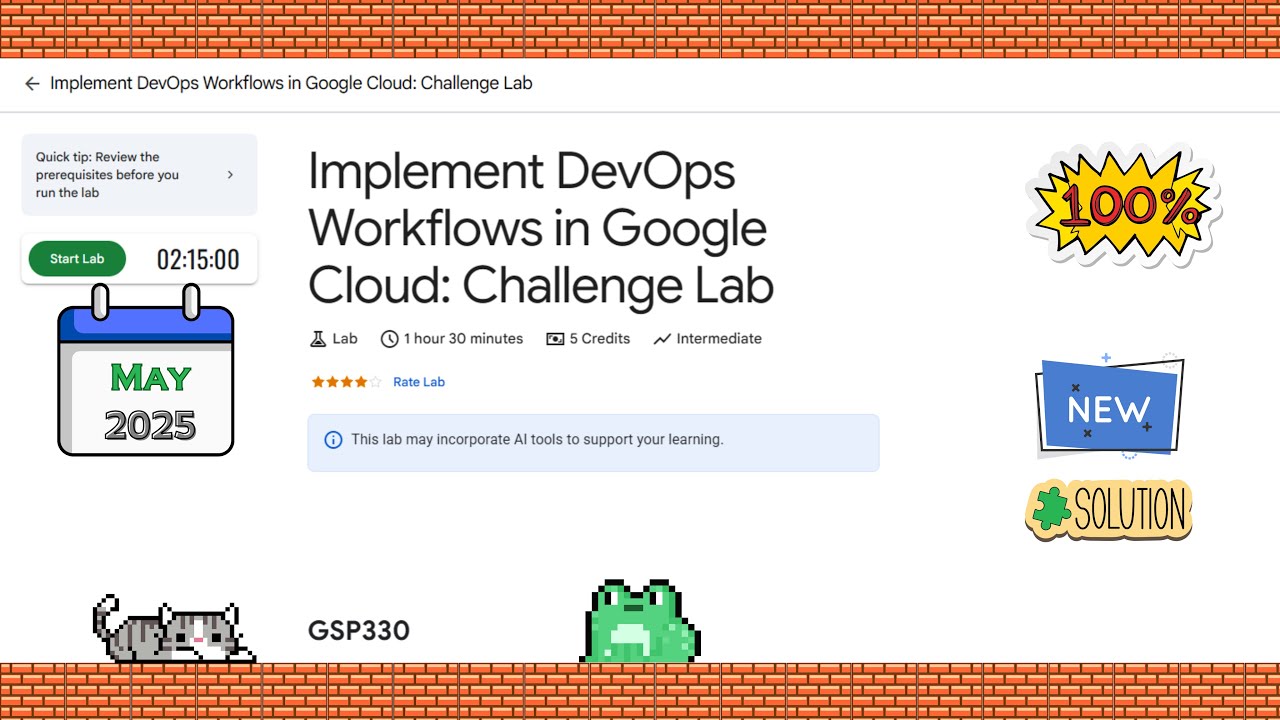Click the Quick tip card text
The image size is (1280, 720).
point(108,175)
